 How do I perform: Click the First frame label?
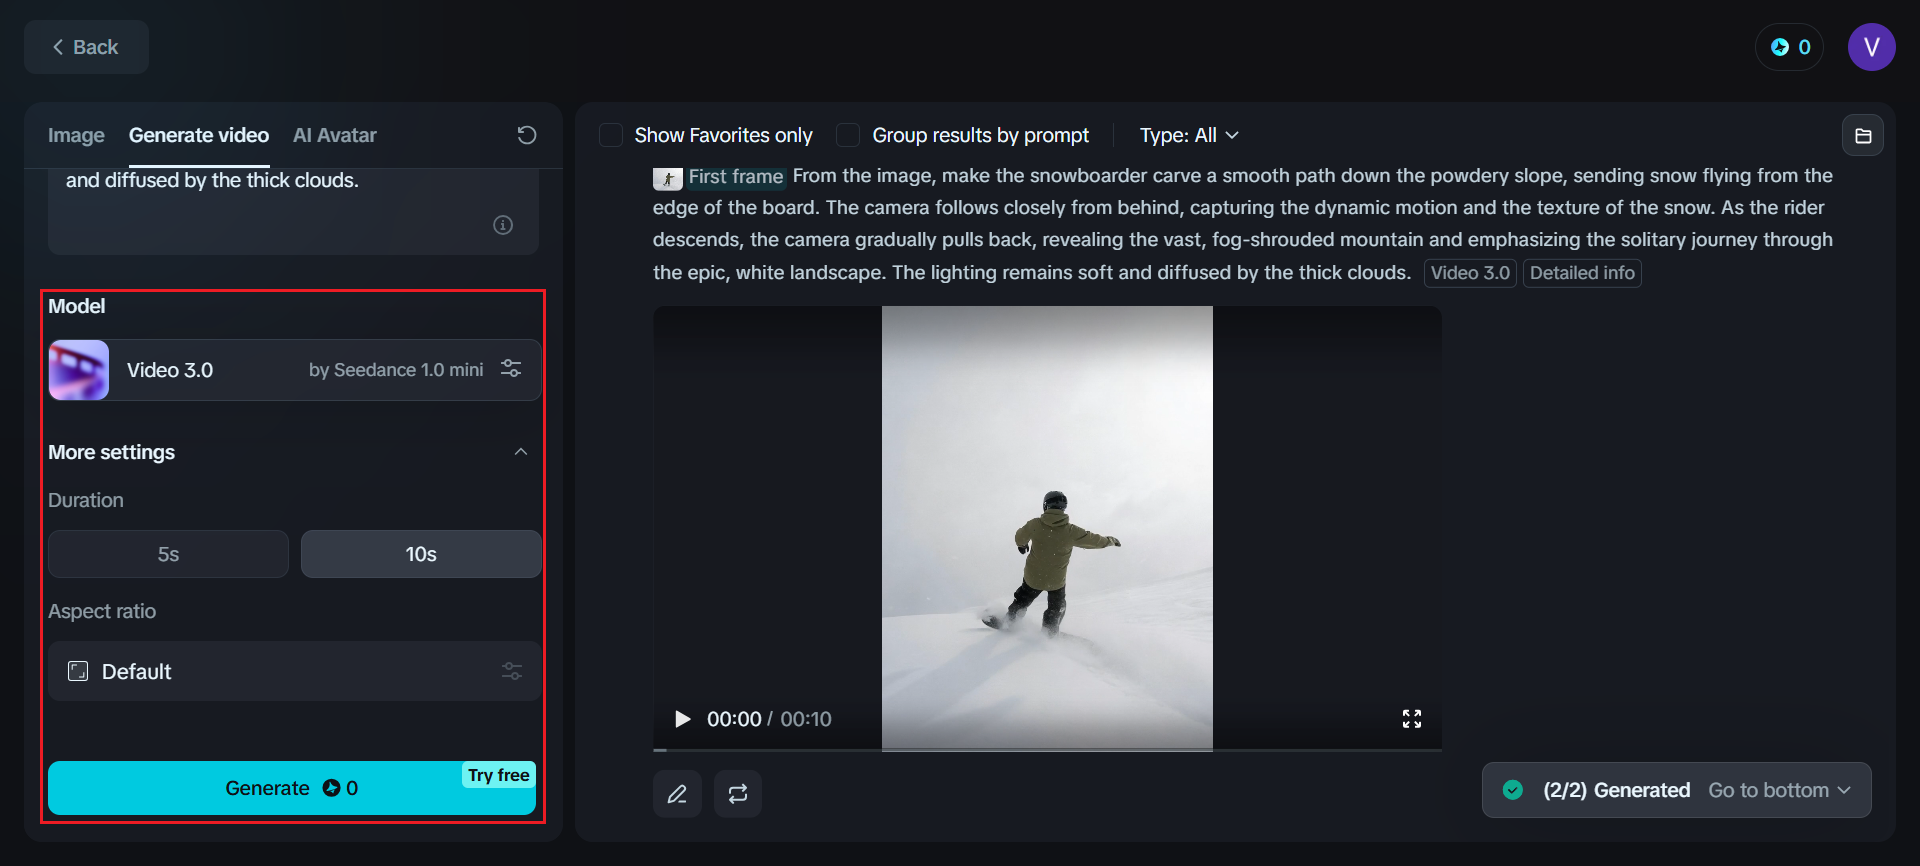[x=736, y=177]
